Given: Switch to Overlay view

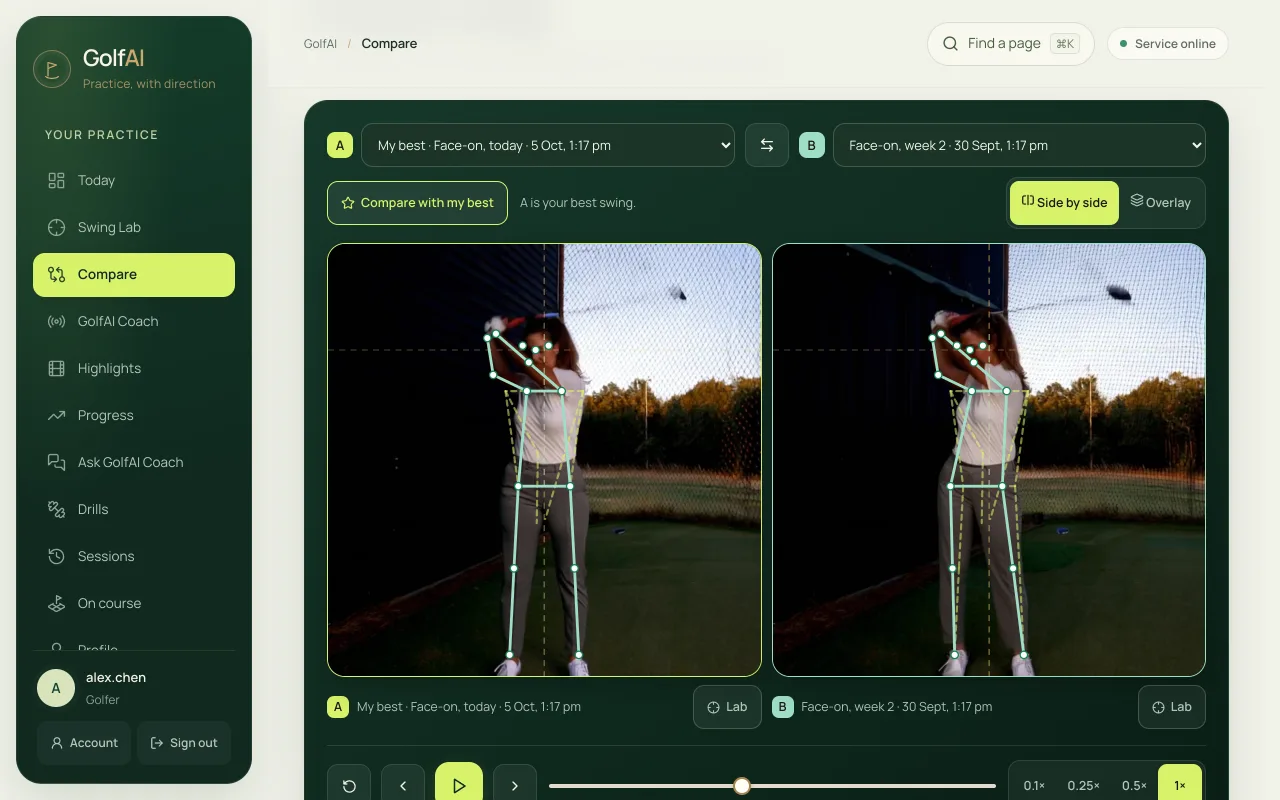Looking at the screenshot, I should 1161,203.
